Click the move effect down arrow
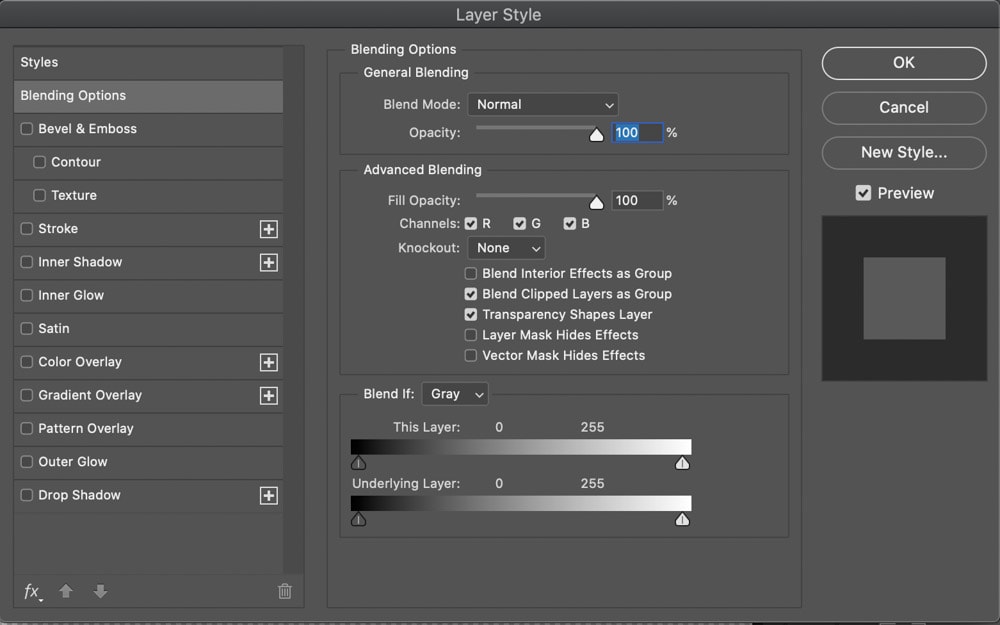The image size is (1000, 625). (x=100, y=591)
